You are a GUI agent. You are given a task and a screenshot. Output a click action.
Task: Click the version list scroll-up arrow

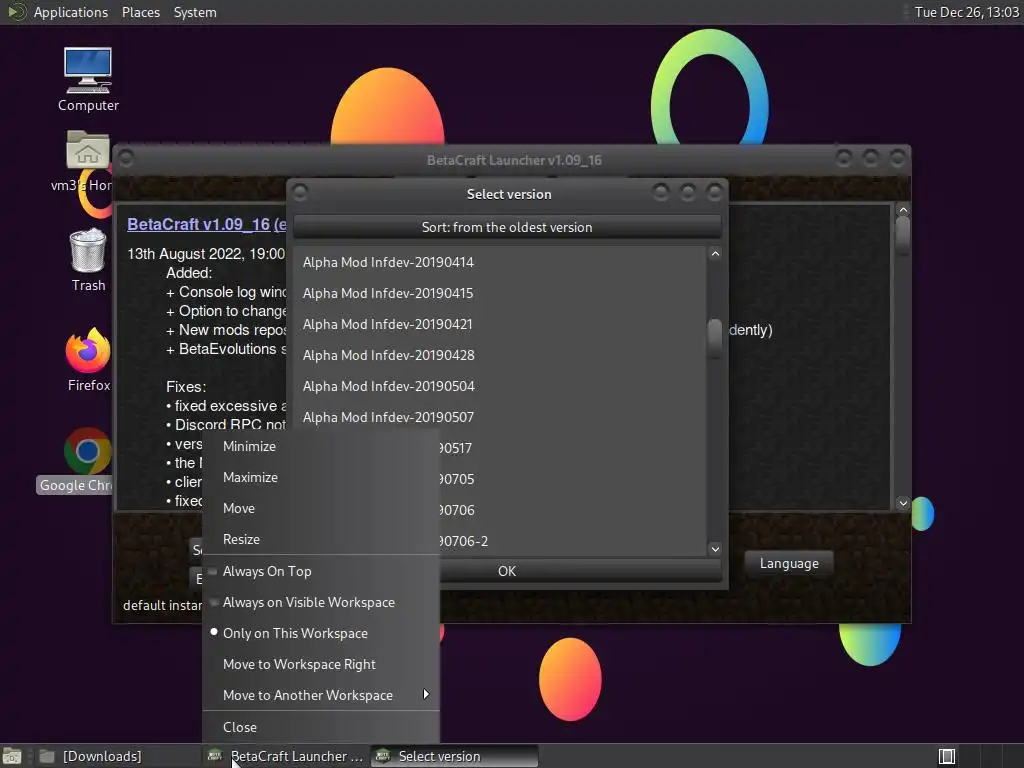click(715, 254)
